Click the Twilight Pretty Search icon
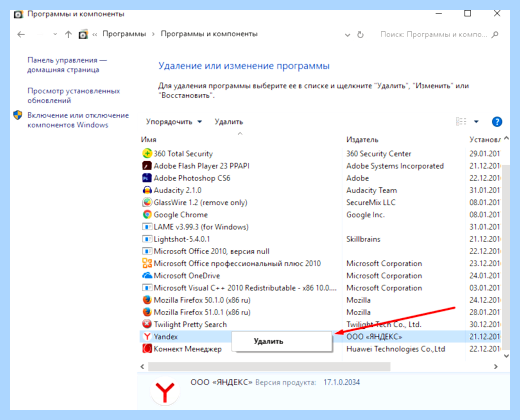This screenshot has height=420, width=520. coord(147,324)
